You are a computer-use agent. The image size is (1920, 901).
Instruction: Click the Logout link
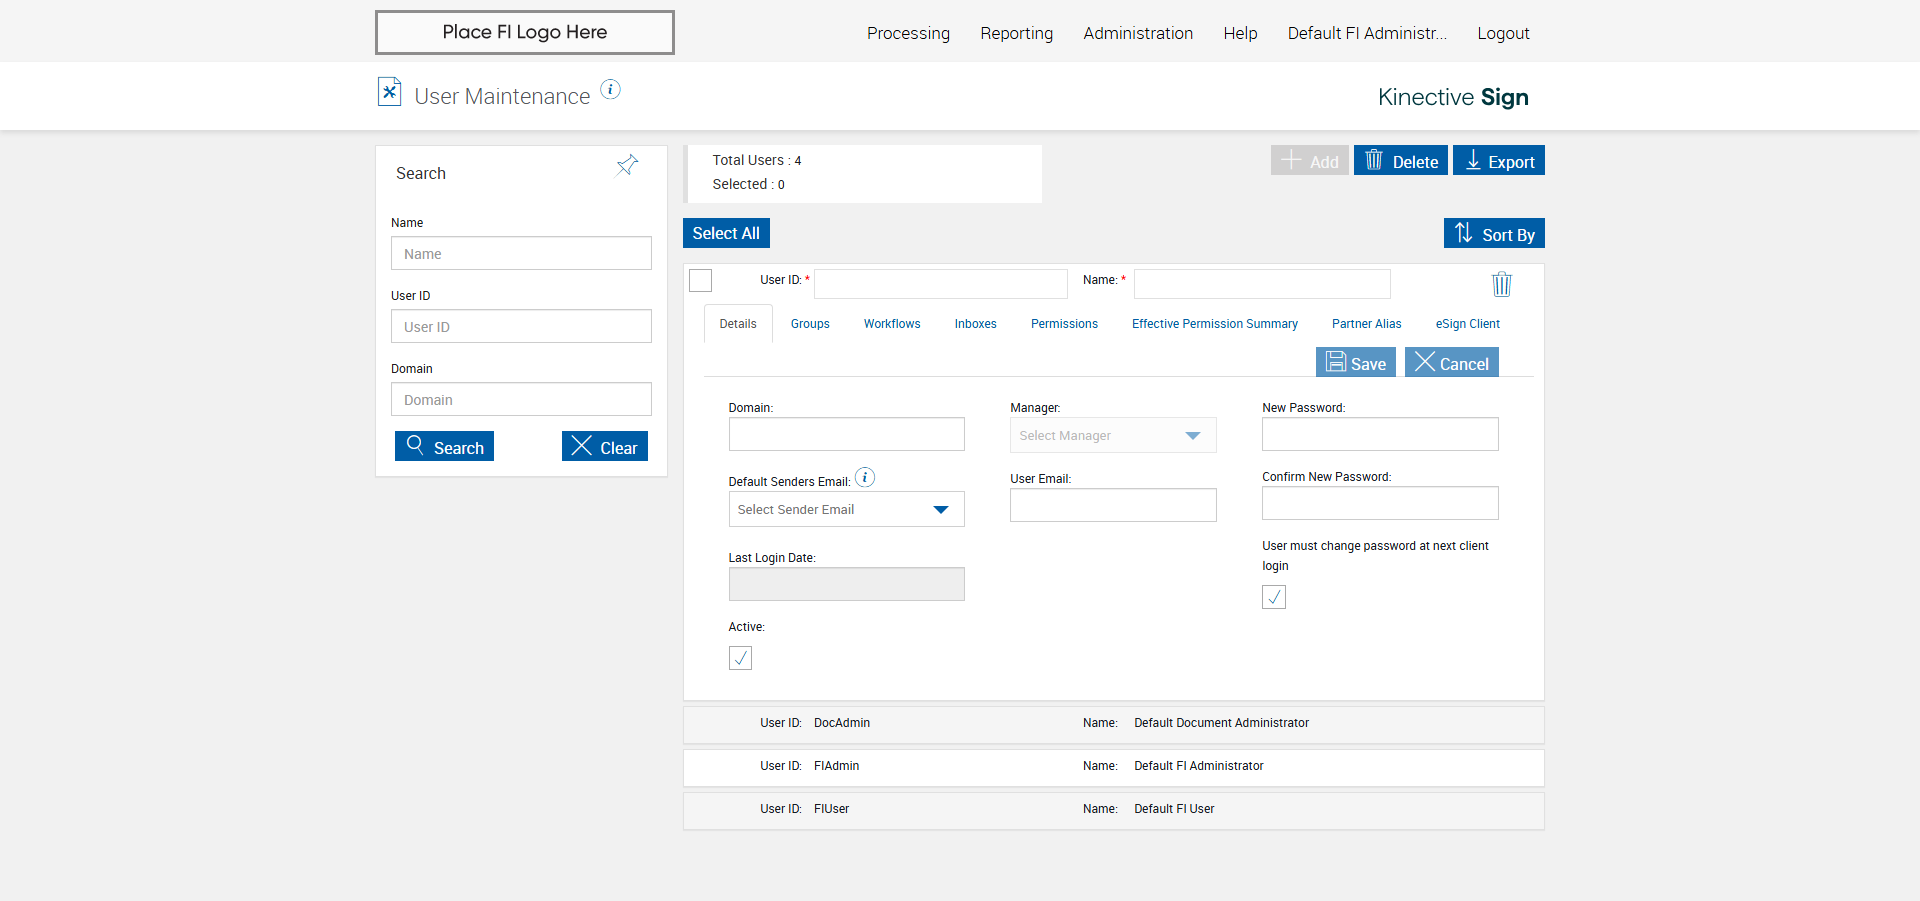pyautogui.click(x=1503, y=33)
